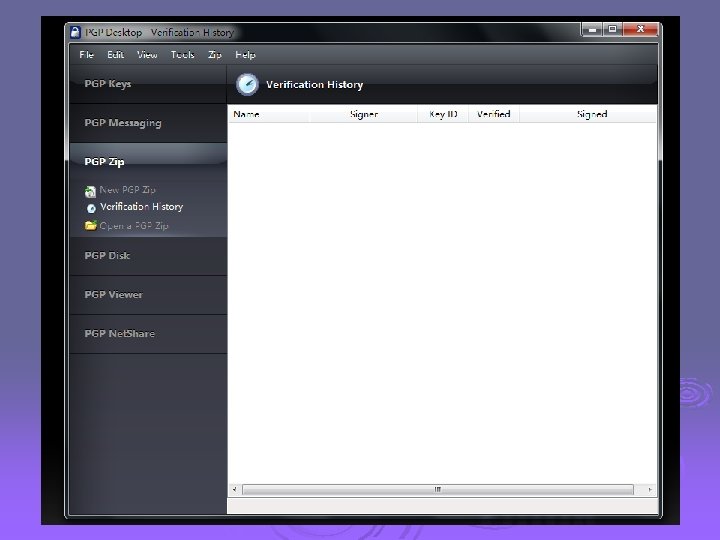This screenshot has height=540, width=720.
Task: Expand the PGP Disk section
Action: pos(148,256)
